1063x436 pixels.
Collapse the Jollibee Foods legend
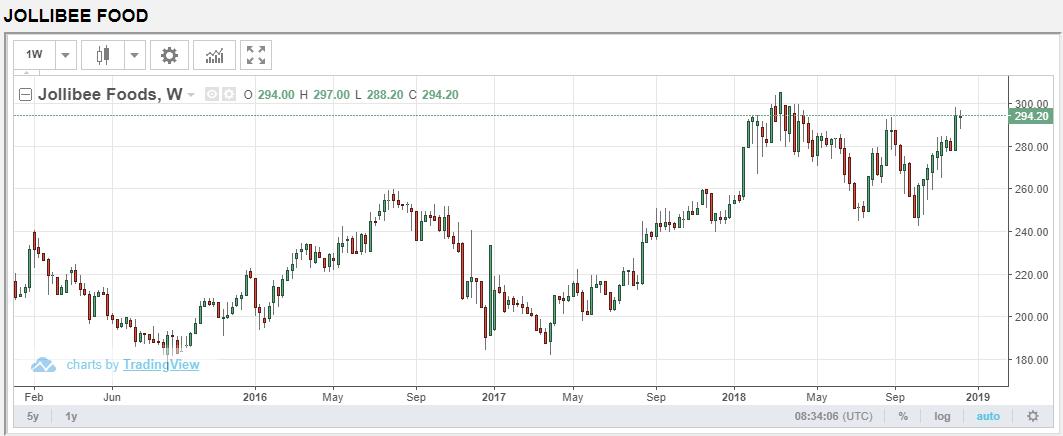tap(26, 95)
